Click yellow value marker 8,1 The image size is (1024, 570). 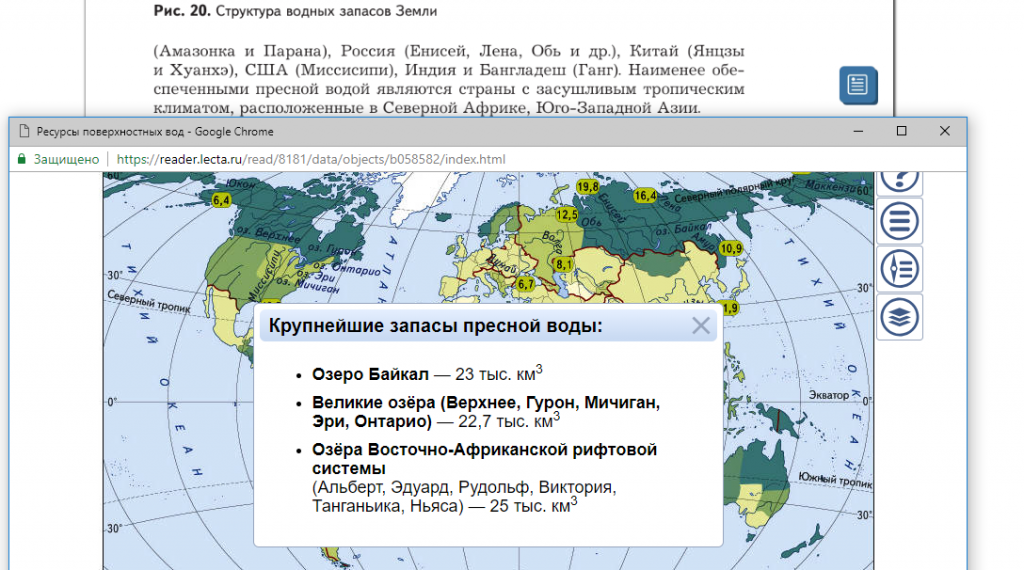click(x=563, y=264)
